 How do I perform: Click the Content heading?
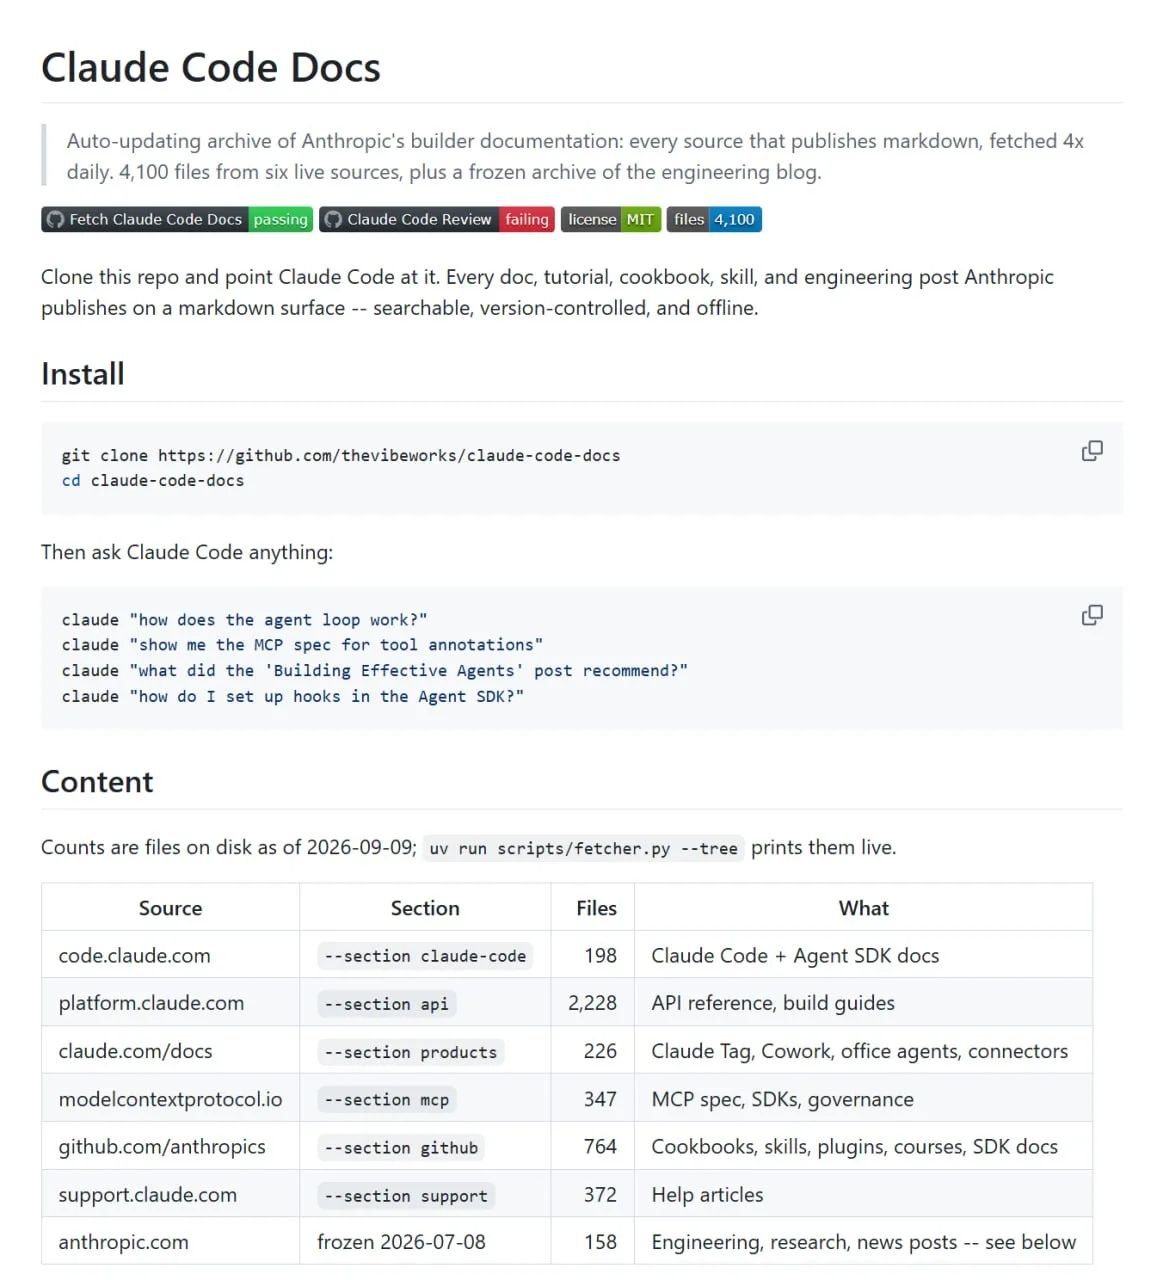tap(97, 782)
